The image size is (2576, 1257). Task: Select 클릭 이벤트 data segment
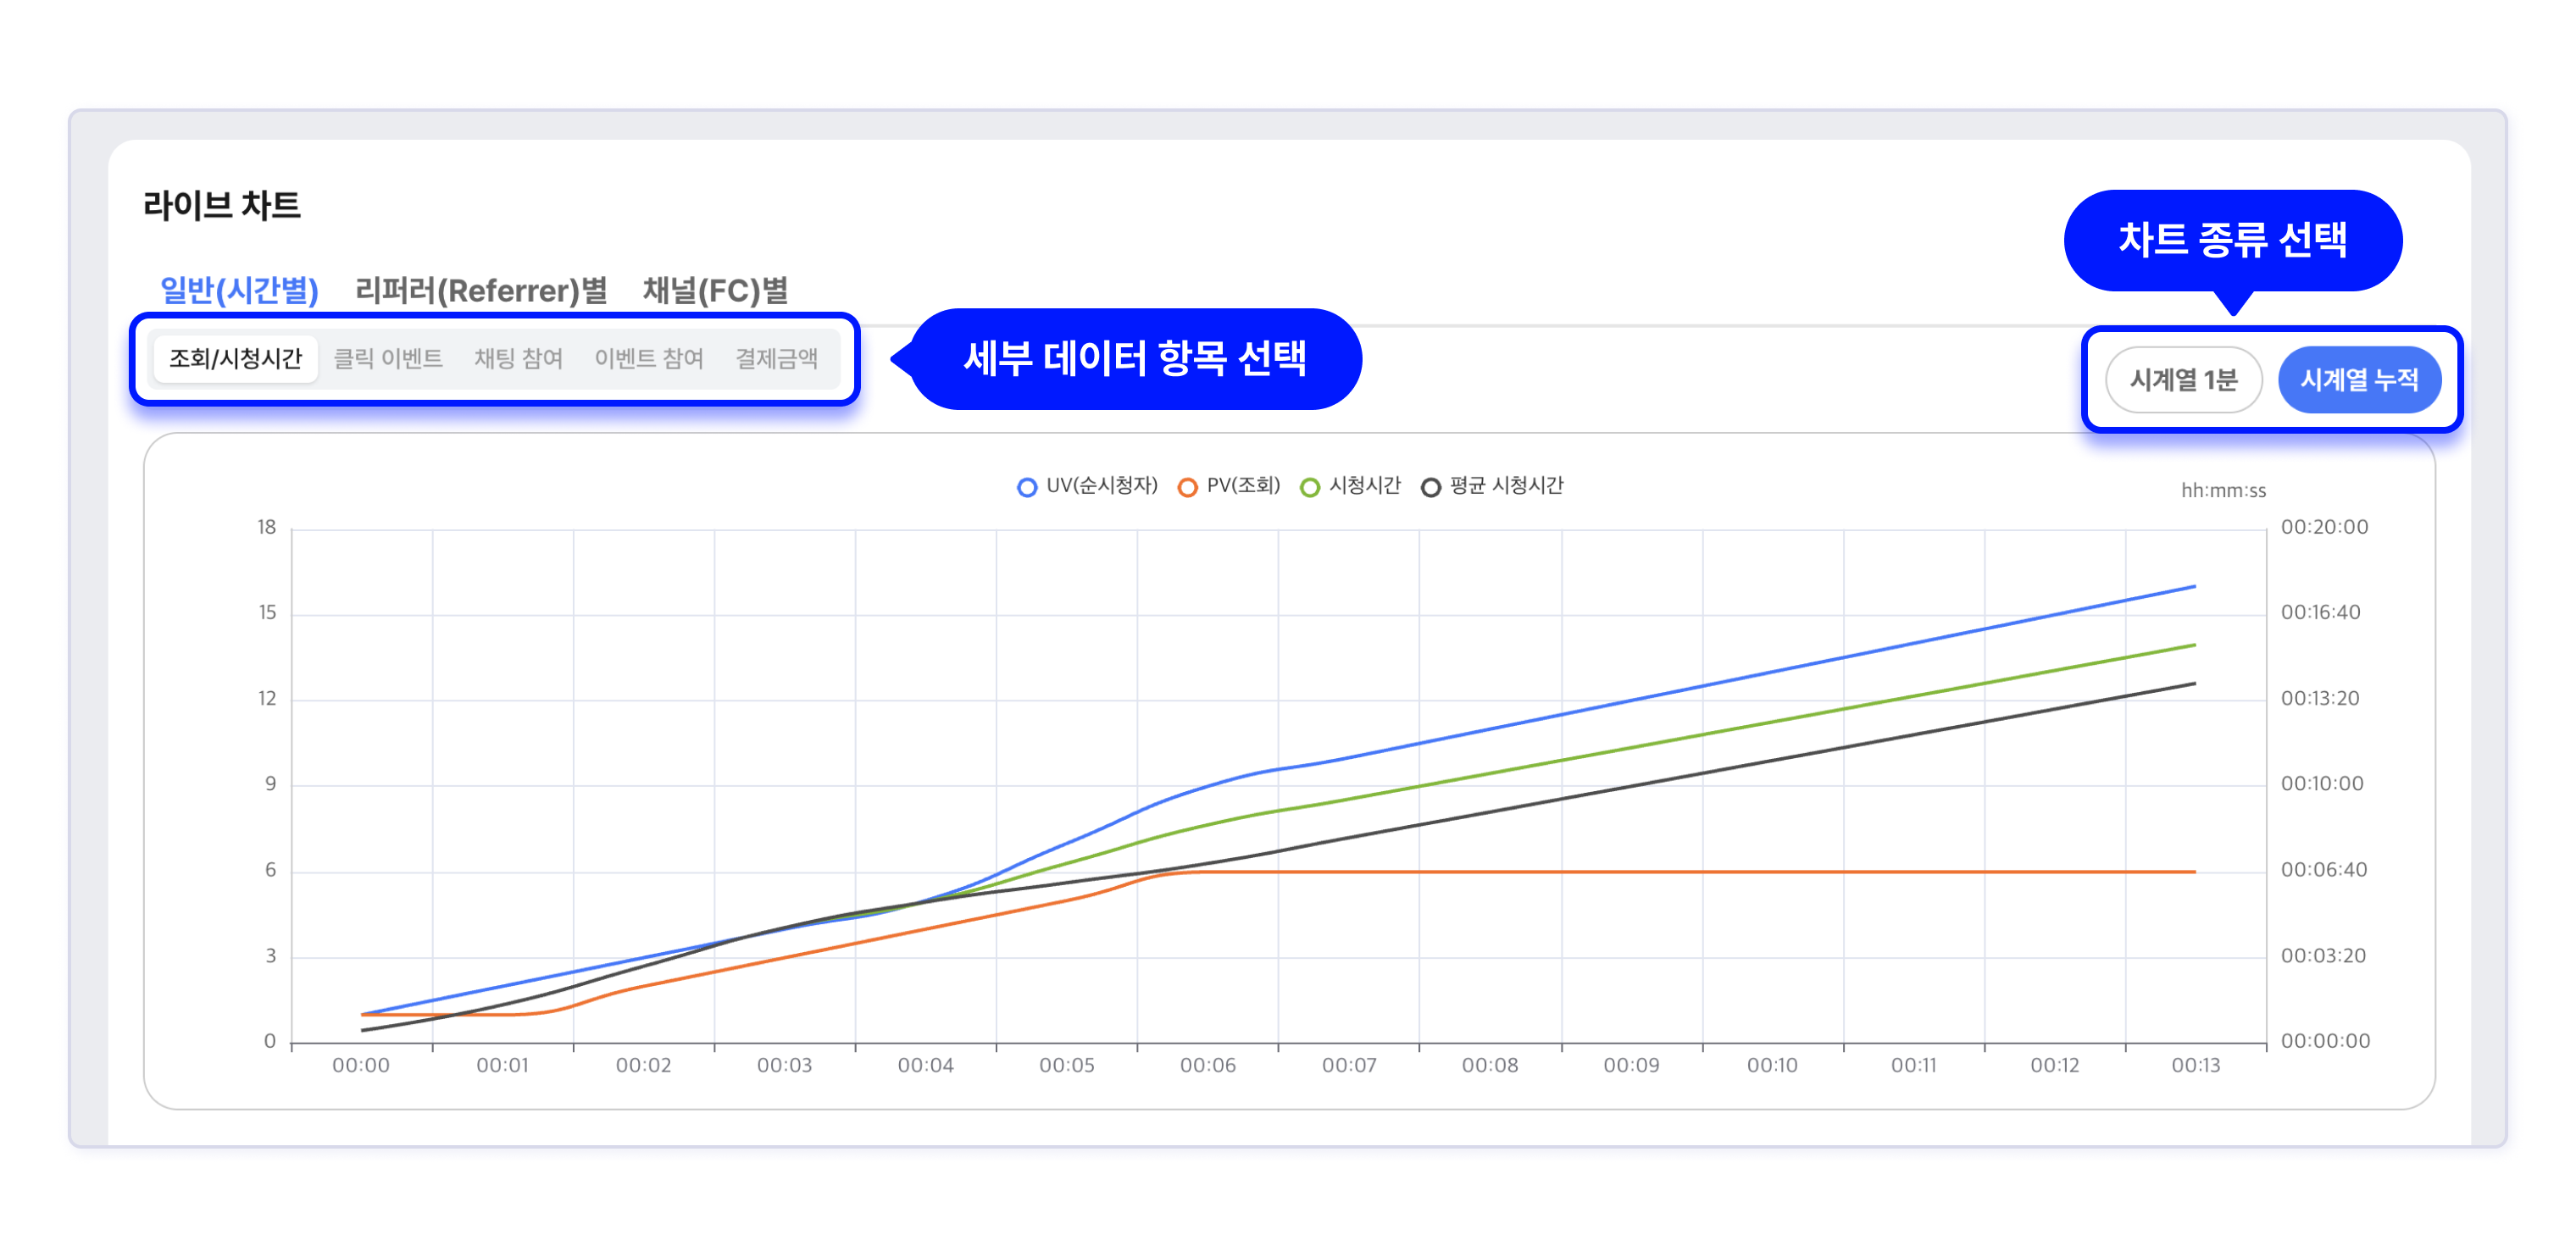point(388,358)
